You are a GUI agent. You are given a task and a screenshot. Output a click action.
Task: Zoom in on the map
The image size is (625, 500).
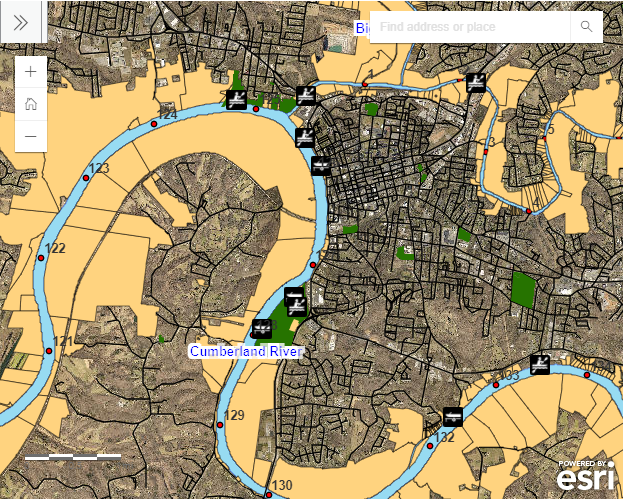(x=31, y=72)
